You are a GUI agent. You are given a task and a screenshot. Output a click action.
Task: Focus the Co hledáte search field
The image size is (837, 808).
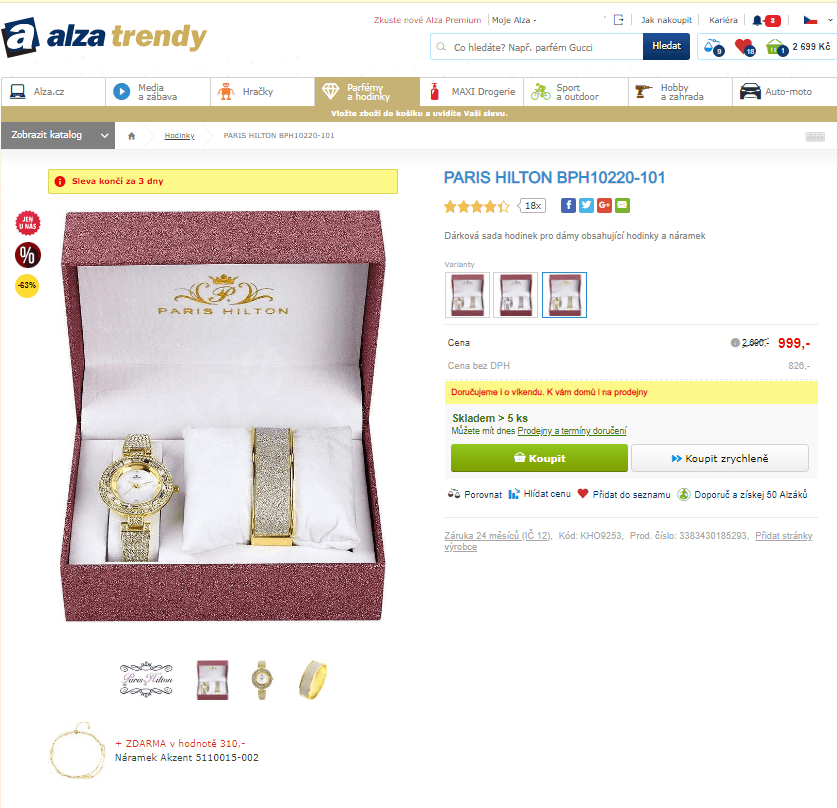point(536,47)
